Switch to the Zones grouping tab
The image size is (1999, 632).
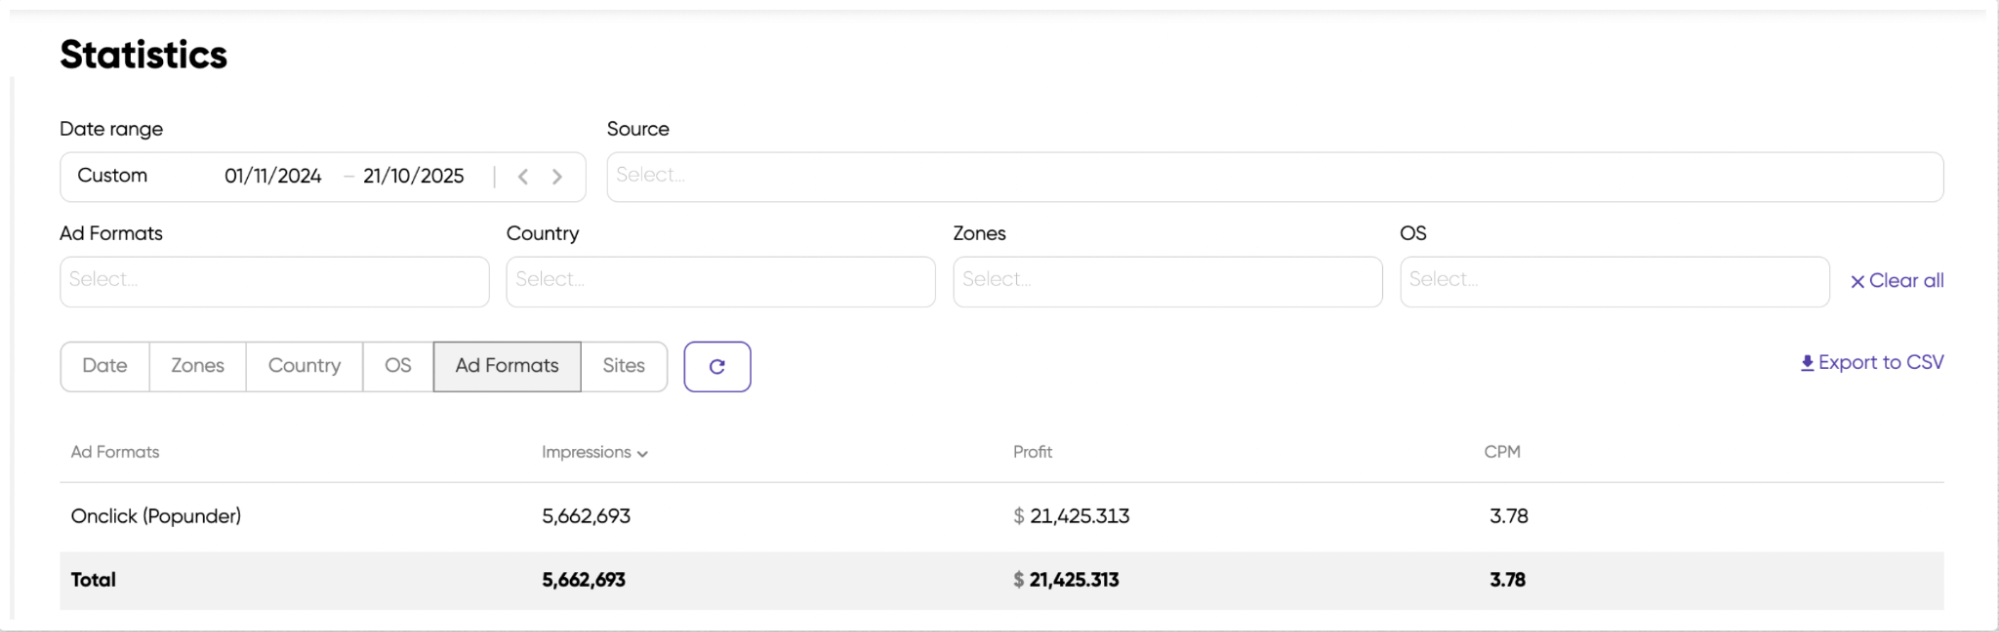pos(197,366)
